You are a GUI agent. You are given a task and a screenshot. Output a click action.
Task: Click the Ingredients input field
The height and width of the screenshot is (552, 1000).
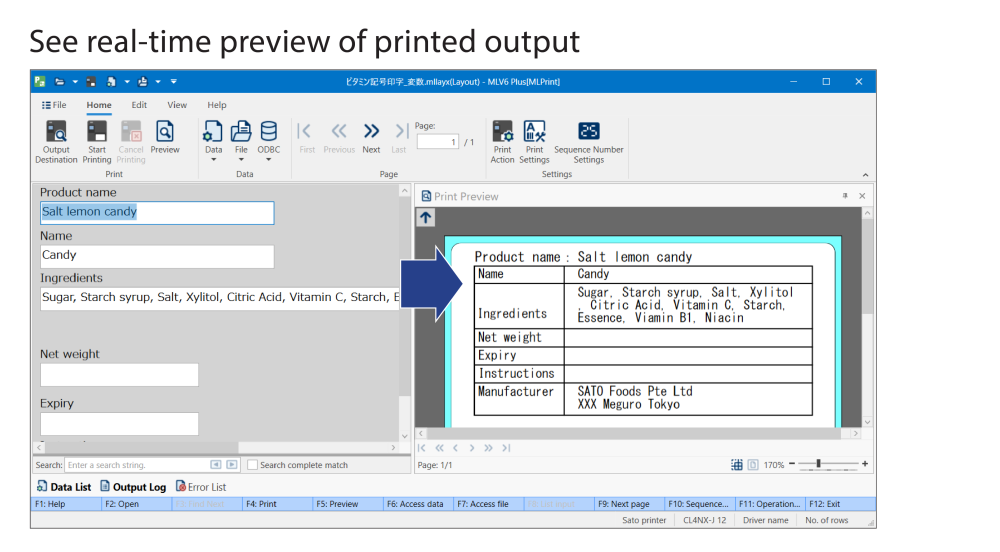coord(220,298)
